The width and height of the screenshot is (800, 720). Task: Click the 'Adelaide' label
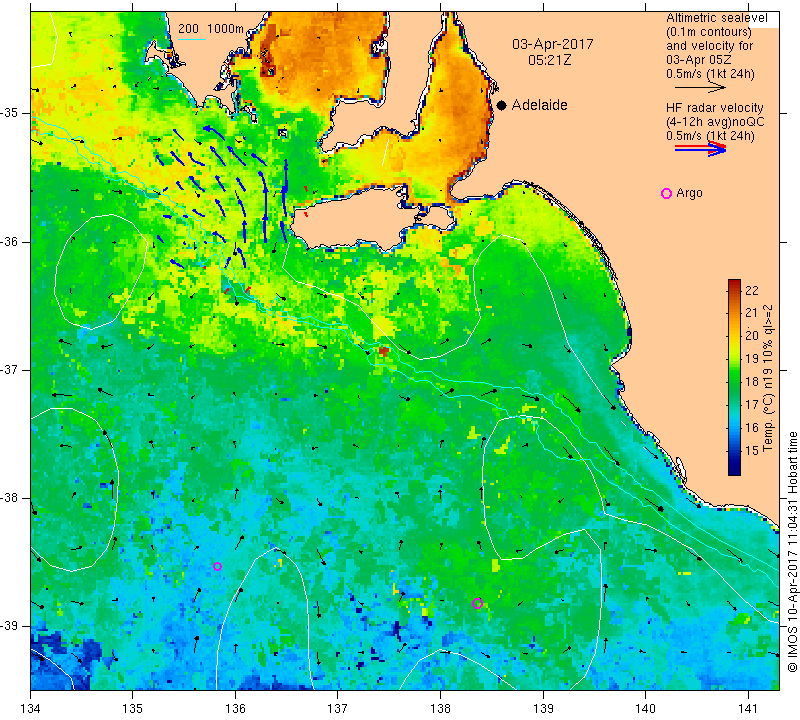point(539,105)
